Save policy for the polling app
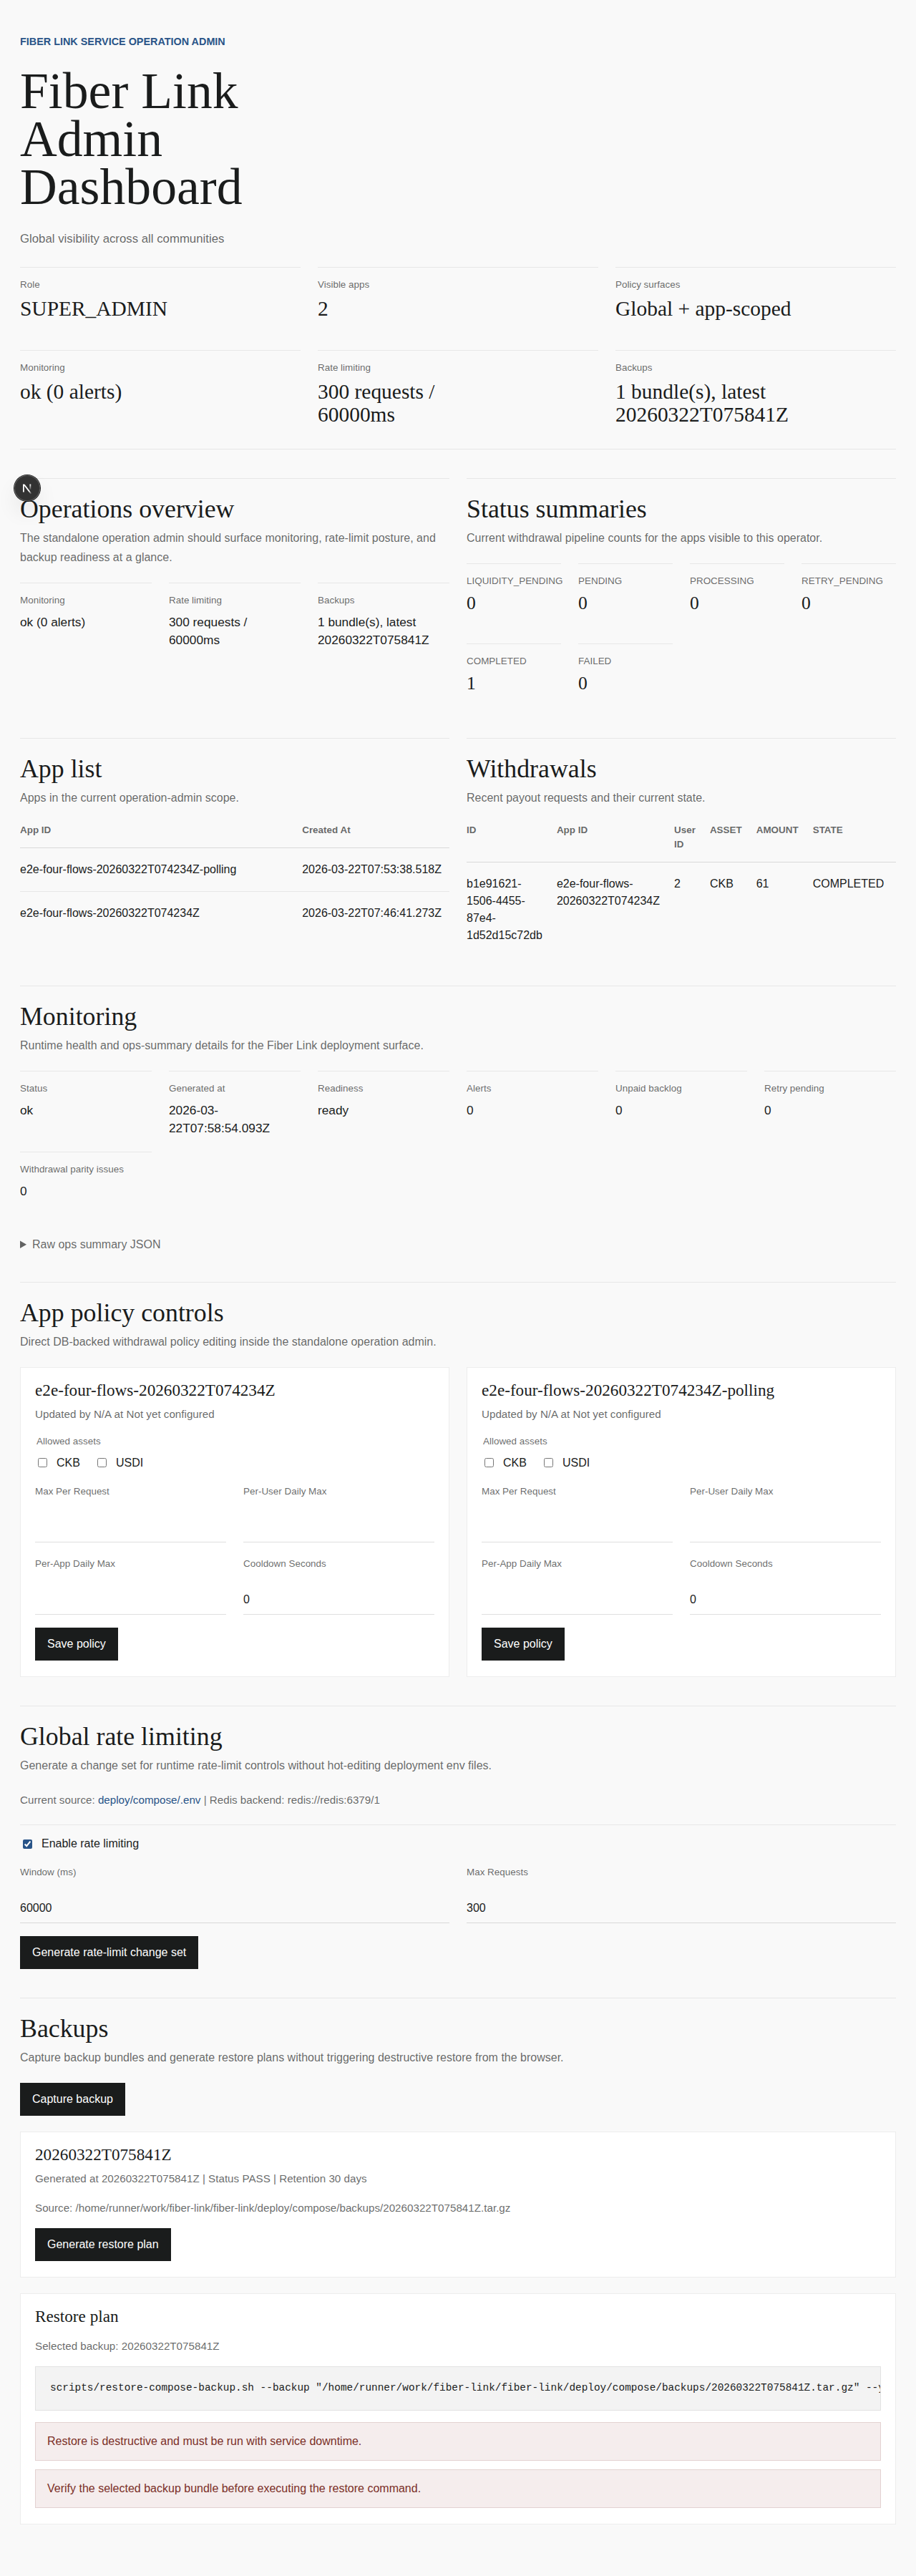Image resolution: width=916 pixels, height=2576 pixels. [522, 1643]
